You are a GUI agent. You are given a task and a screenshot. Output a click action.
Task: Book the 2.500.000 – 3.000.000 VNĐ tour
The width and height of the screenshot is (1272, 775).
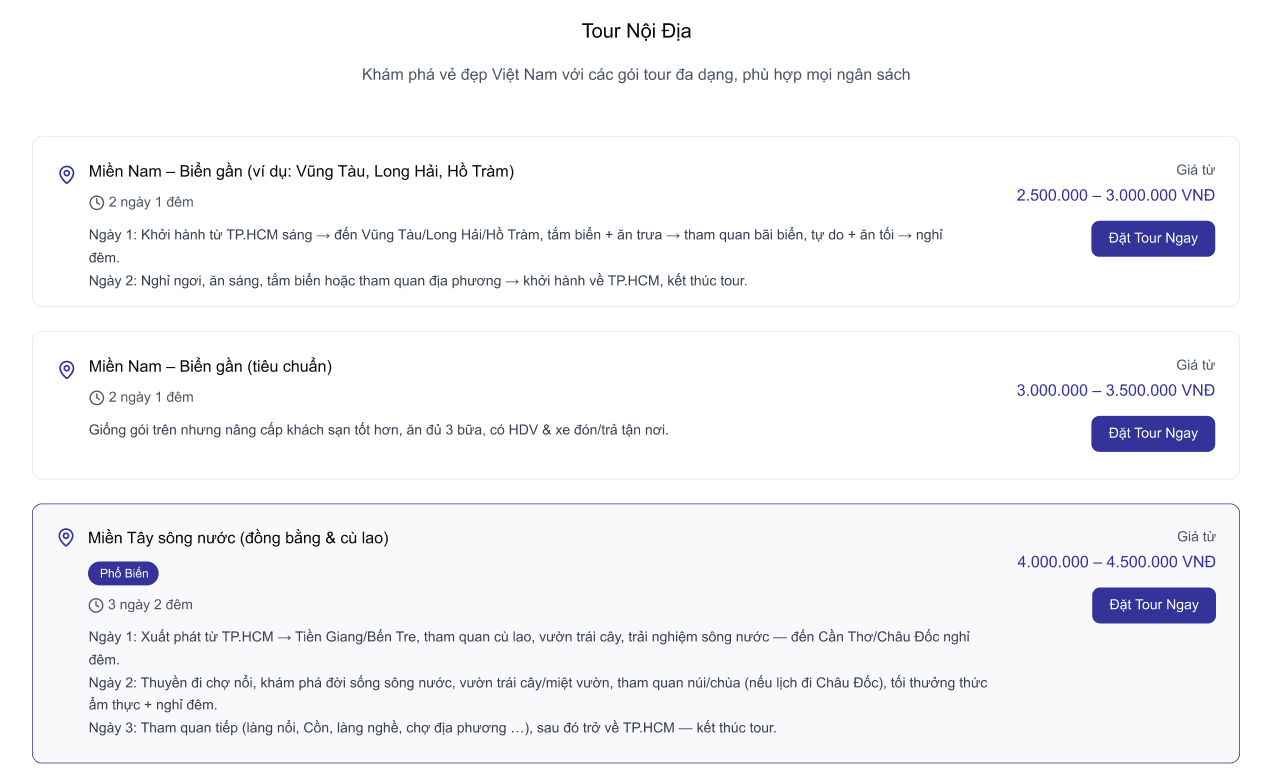coord(1152,239)
